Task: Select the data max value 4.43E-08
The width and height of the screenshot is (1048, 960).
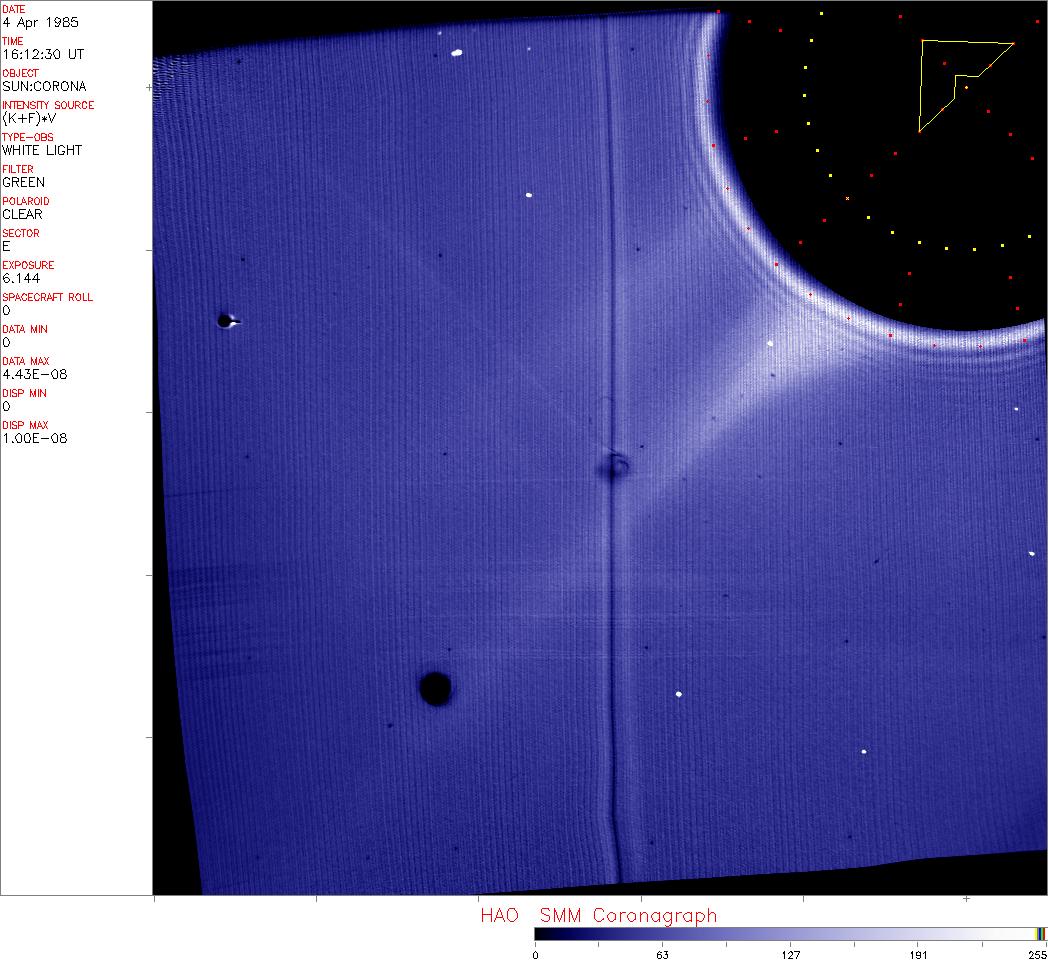Action: pyautogui.click(x=34, y=374)
